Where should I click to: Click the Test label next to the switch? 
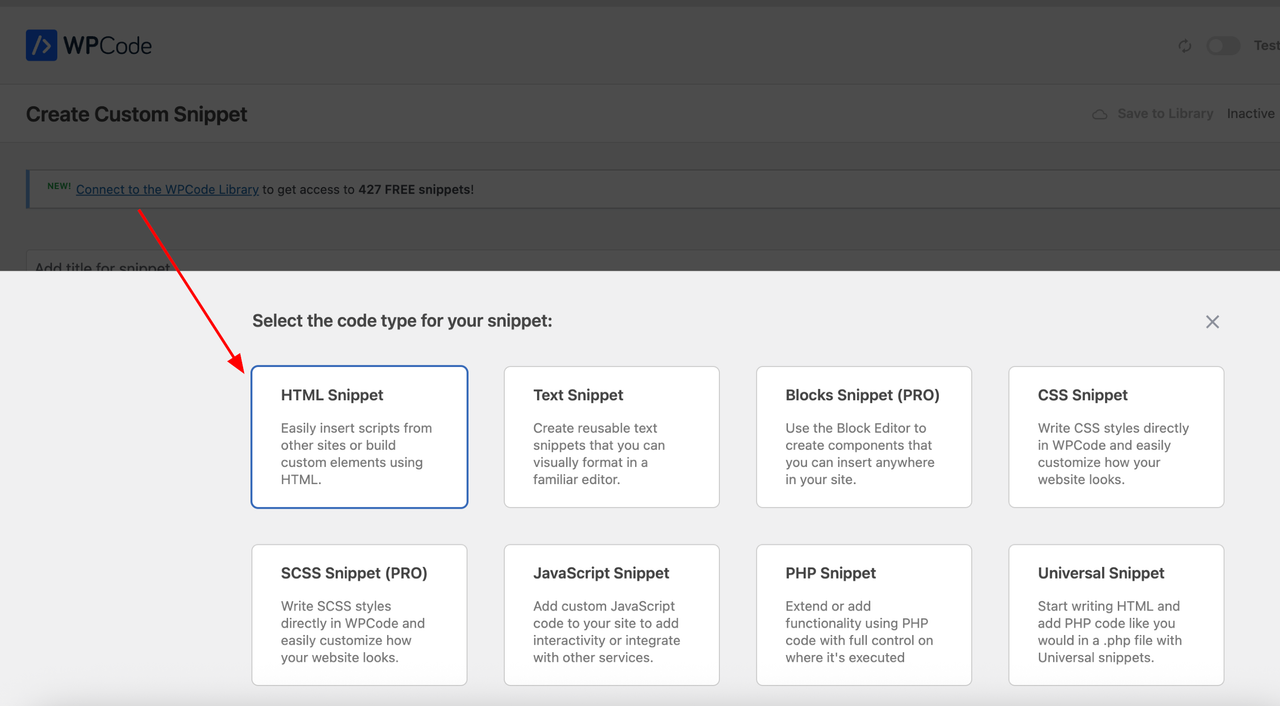tap(1266, 46)
